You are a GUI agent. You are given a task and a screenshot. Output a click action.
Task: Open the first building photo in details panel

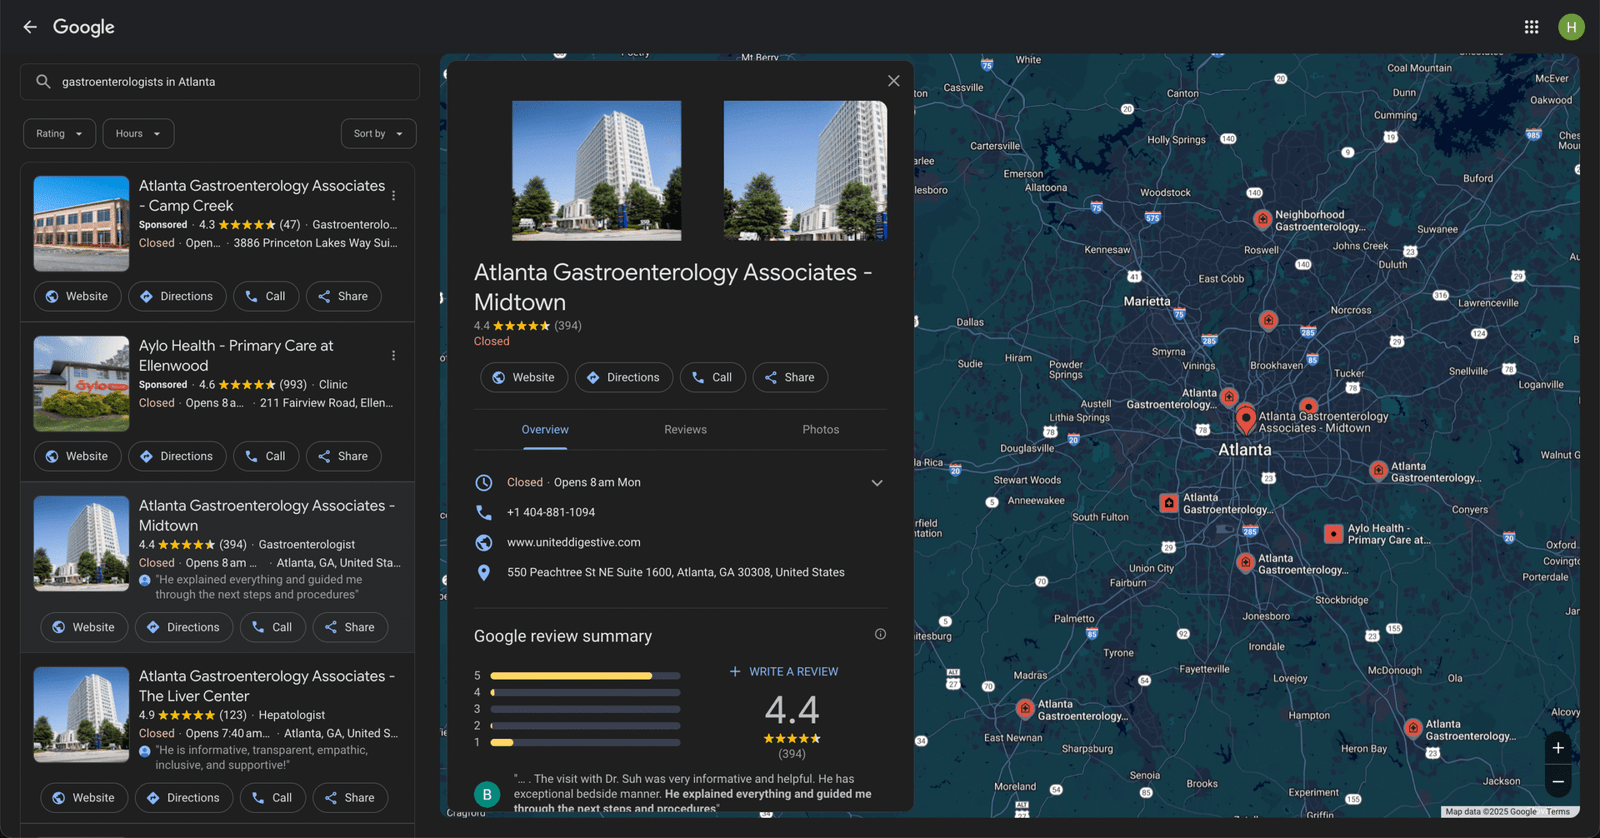(x=597, y=170)
